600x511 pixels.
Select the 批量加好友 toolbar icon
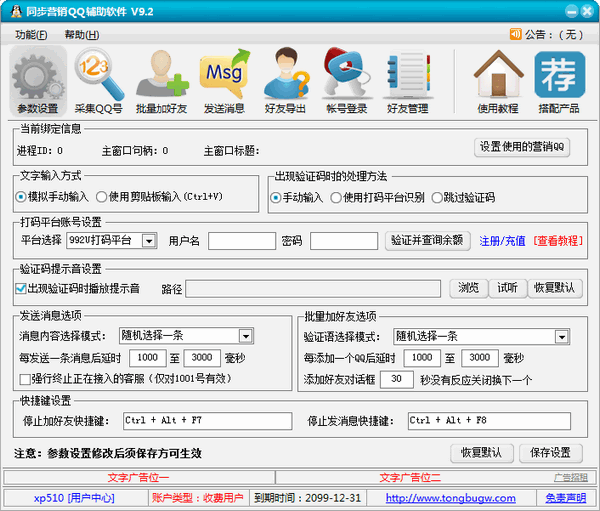tap(161, 82)
